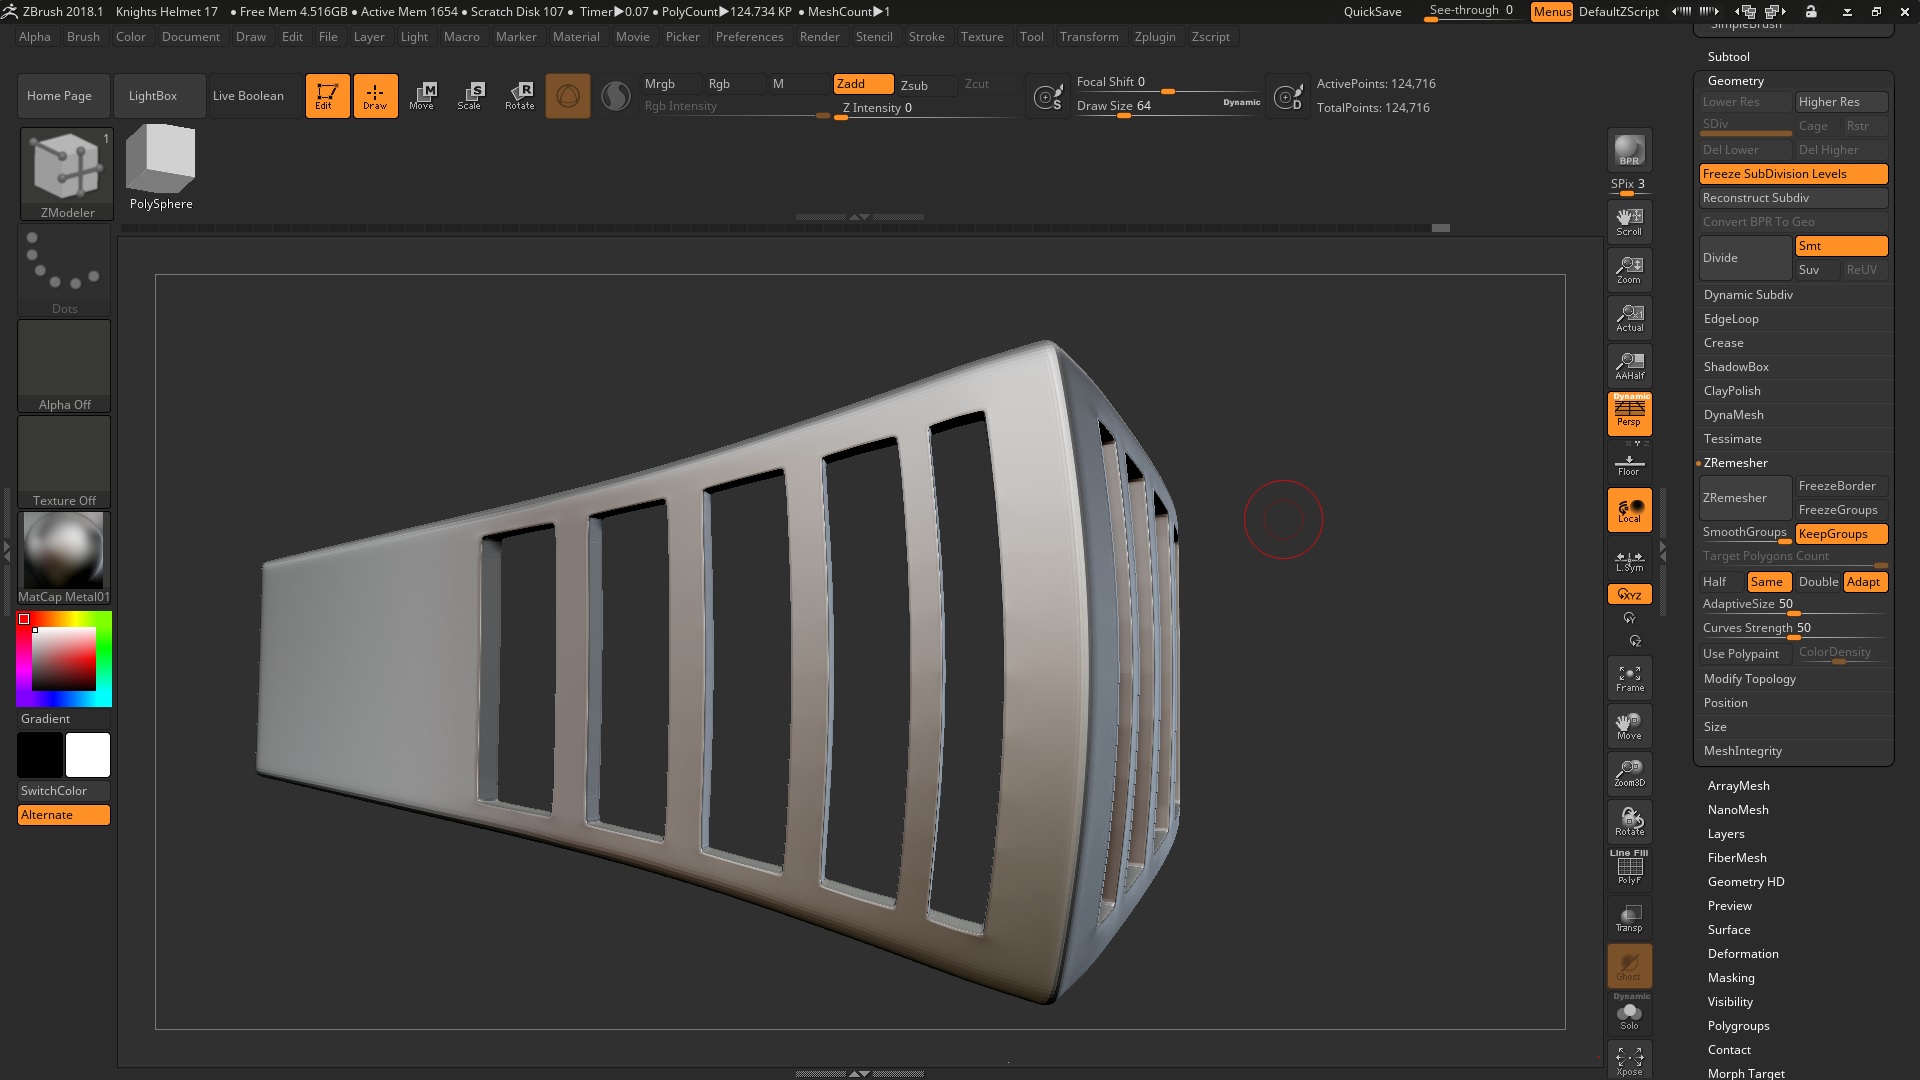Adjust the Draw Size slider
Viewport: 1920px width, 1080px height.
pyautogui.click(x=1168, y=107)
